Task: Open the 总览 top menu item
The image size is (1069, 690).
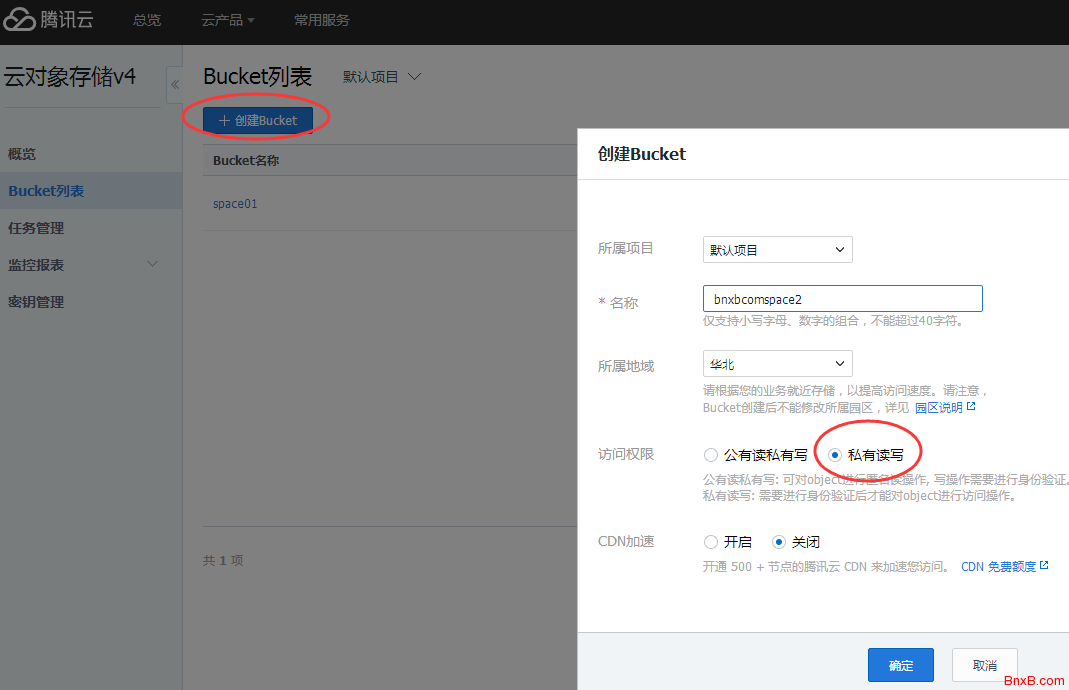Action: click(x=147, y=20)
